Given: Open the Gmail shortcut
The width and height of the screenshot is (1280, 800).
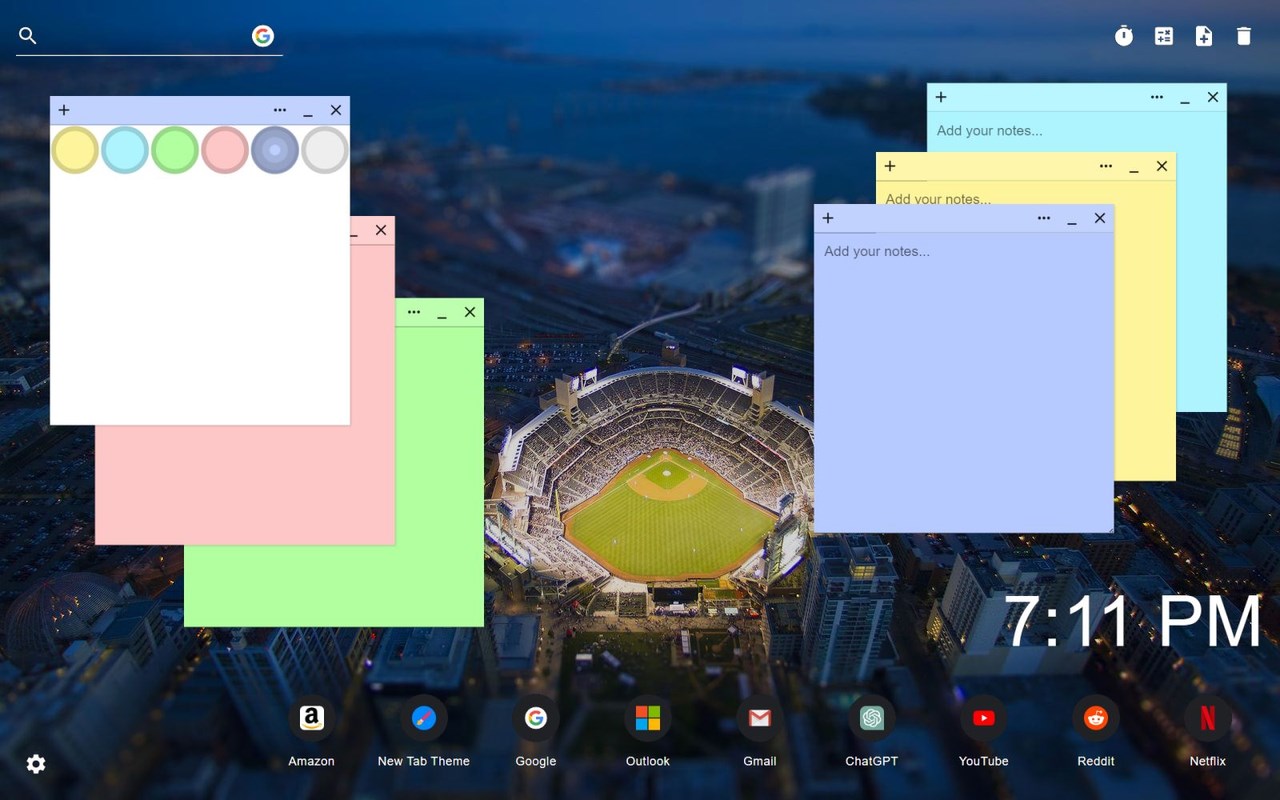Looking at the screenshot, I should pyautogui.click(x=760, y=718).
